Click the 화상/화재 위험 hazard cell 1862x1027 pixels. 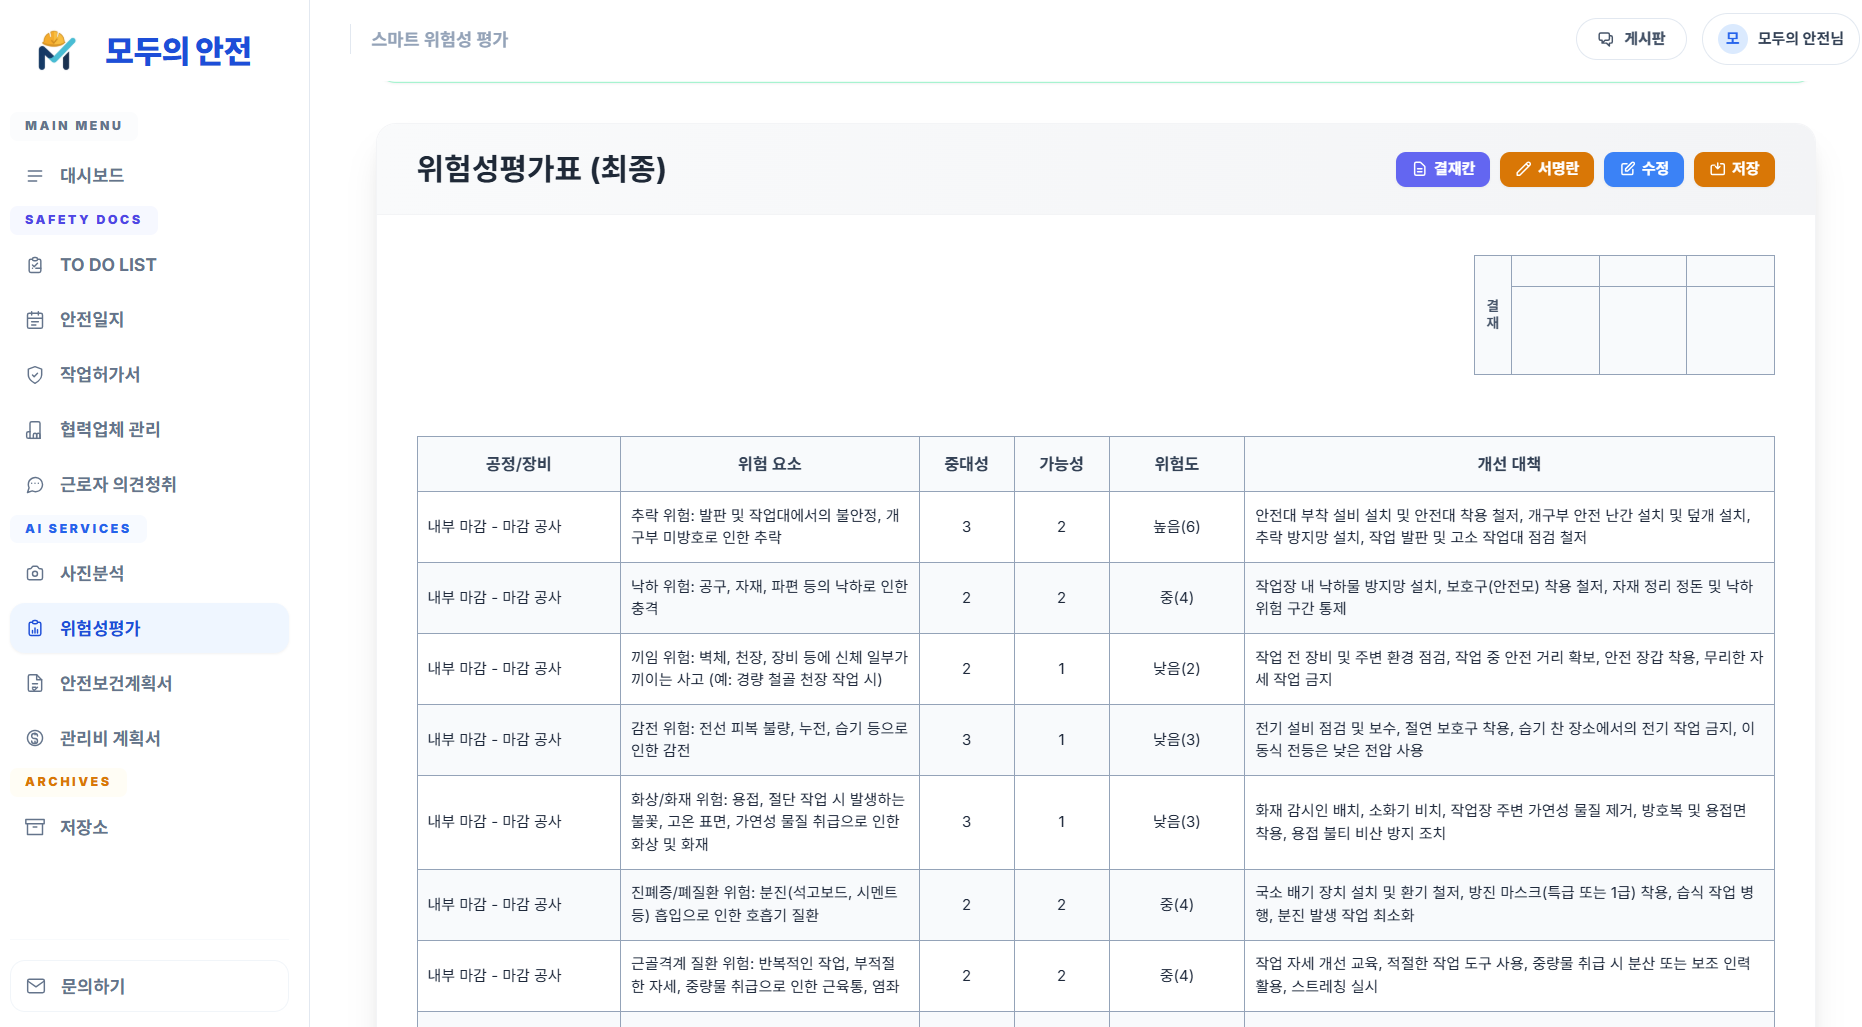(x=770, y=822)
